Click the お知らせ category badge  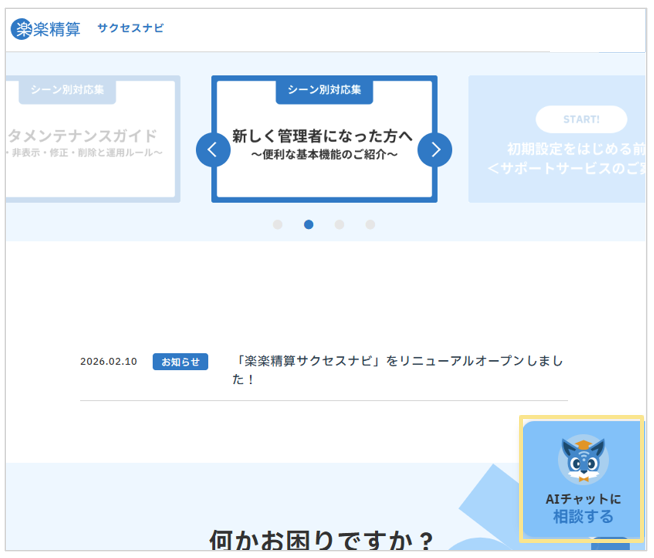[180, 362]
